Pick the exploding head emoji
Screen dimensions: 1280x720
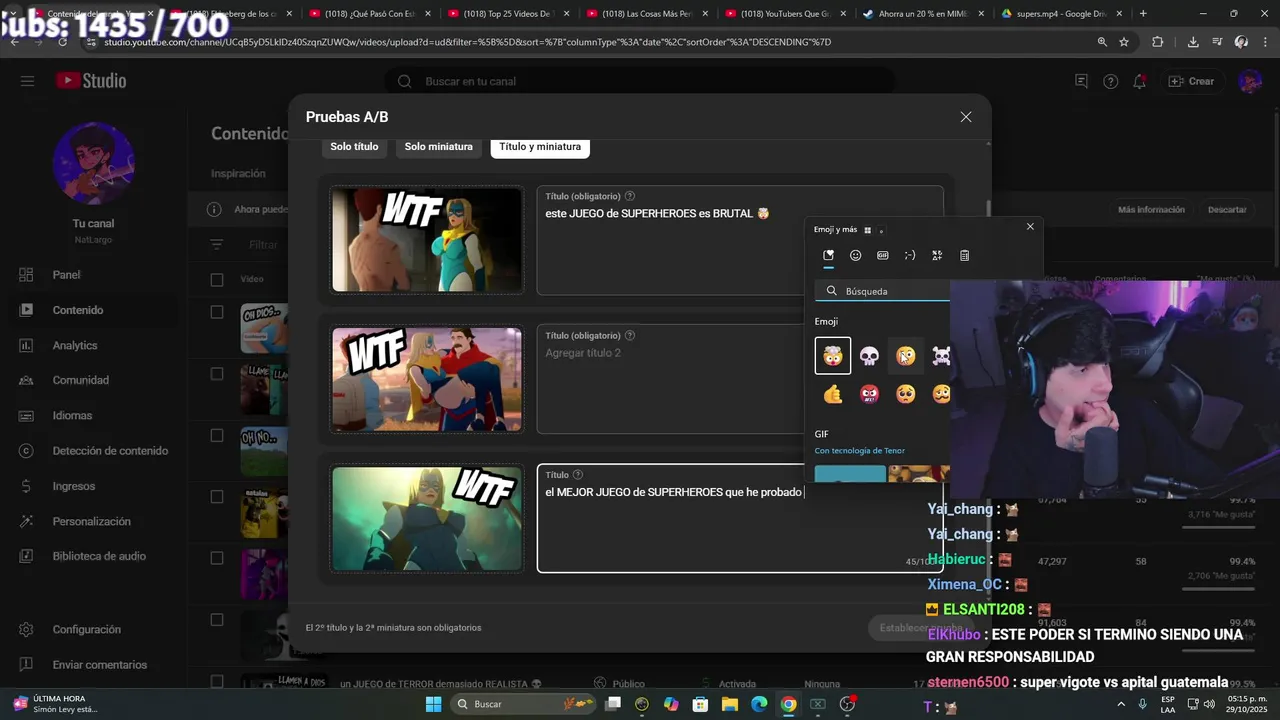[x=833, y=356]
